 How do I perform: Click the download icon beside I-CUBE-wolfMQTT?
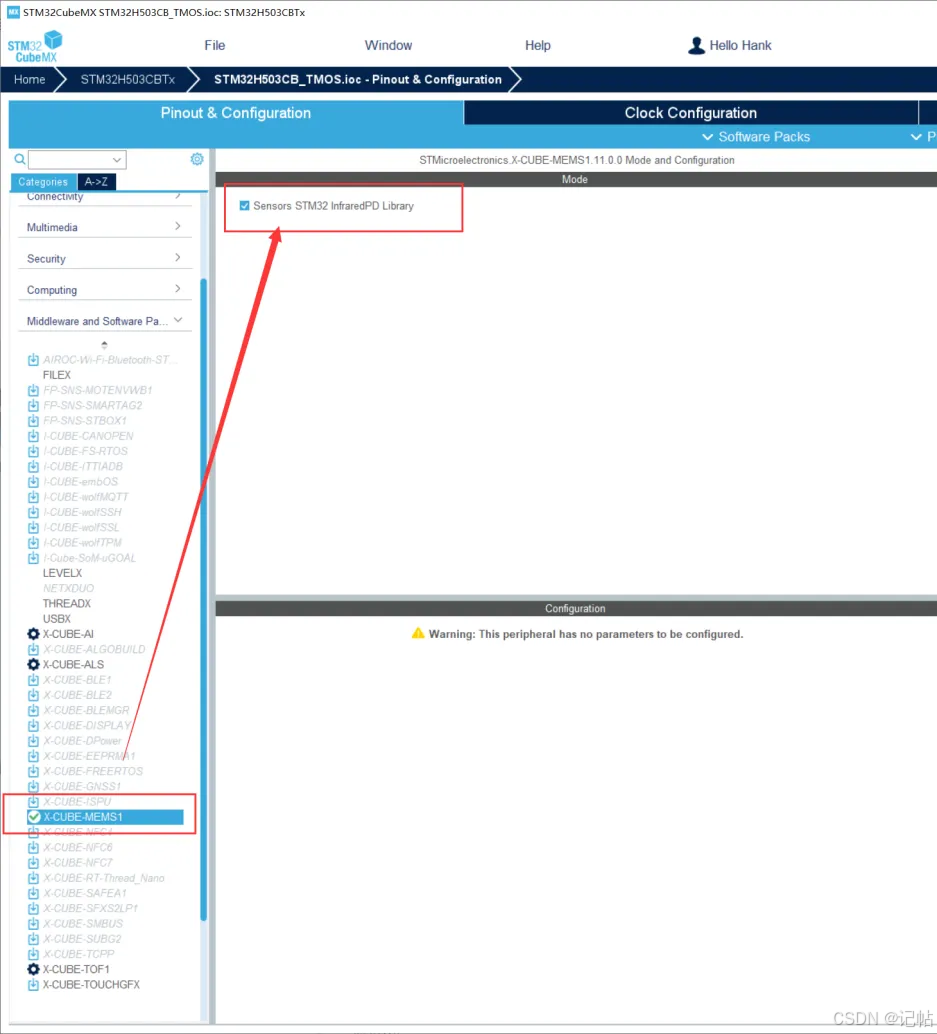[x=33, y=497]
